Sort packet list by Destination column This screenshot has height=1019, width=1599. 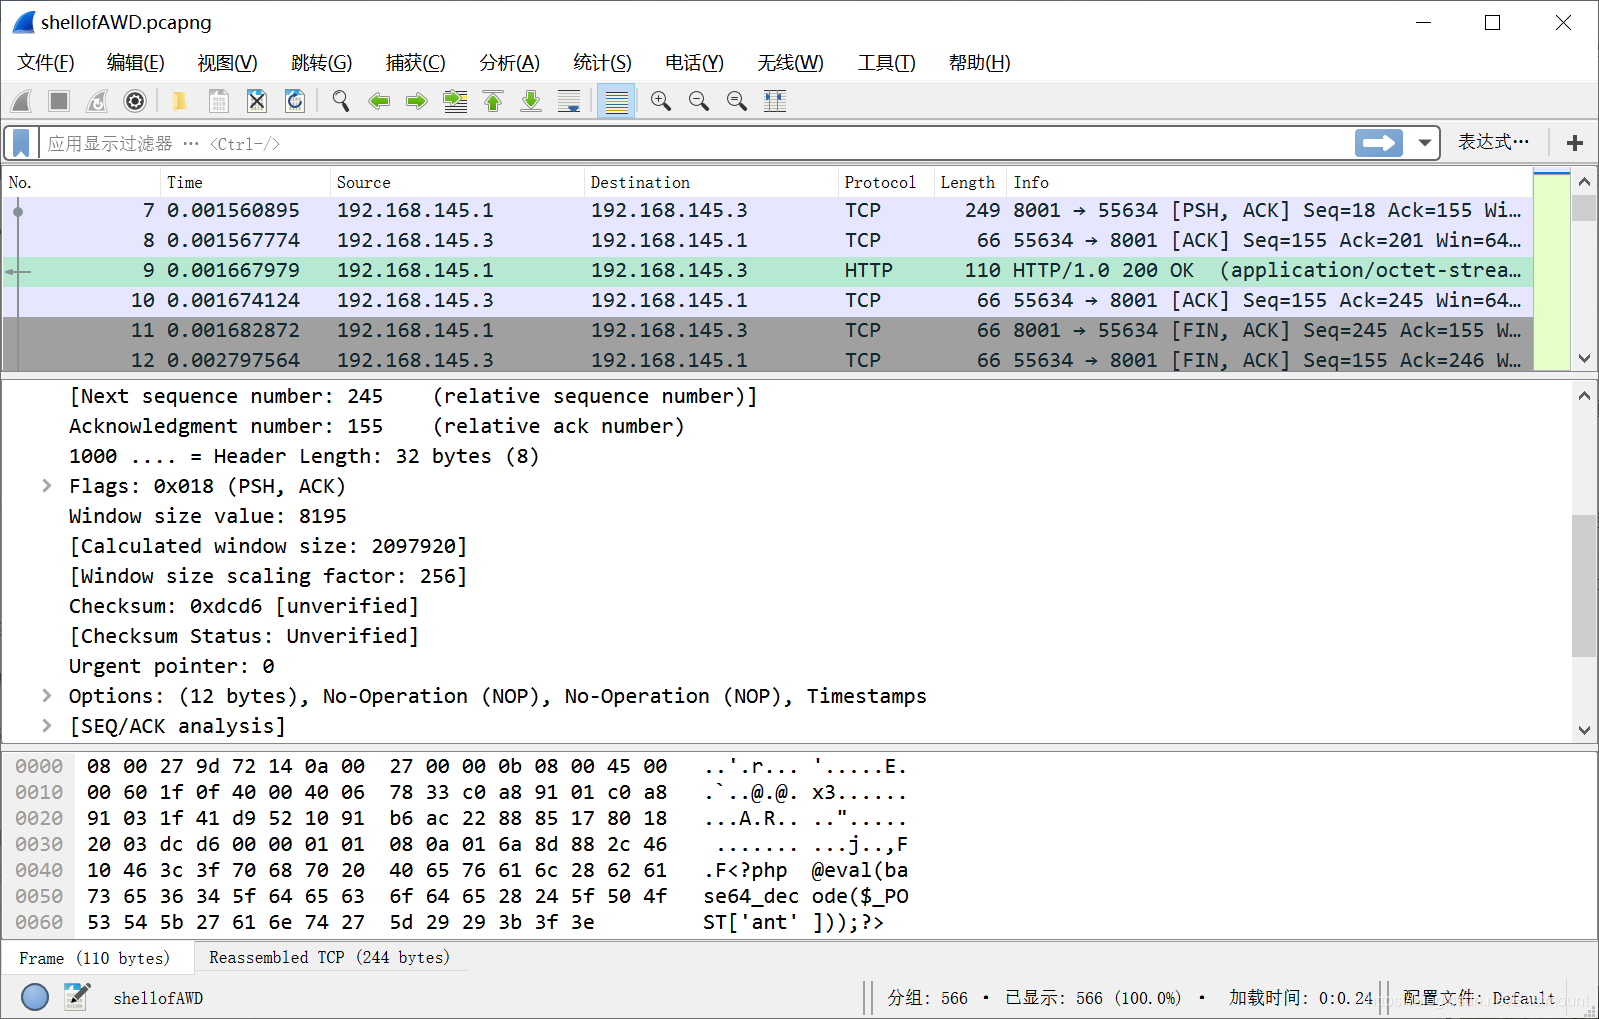click(712, 182)
